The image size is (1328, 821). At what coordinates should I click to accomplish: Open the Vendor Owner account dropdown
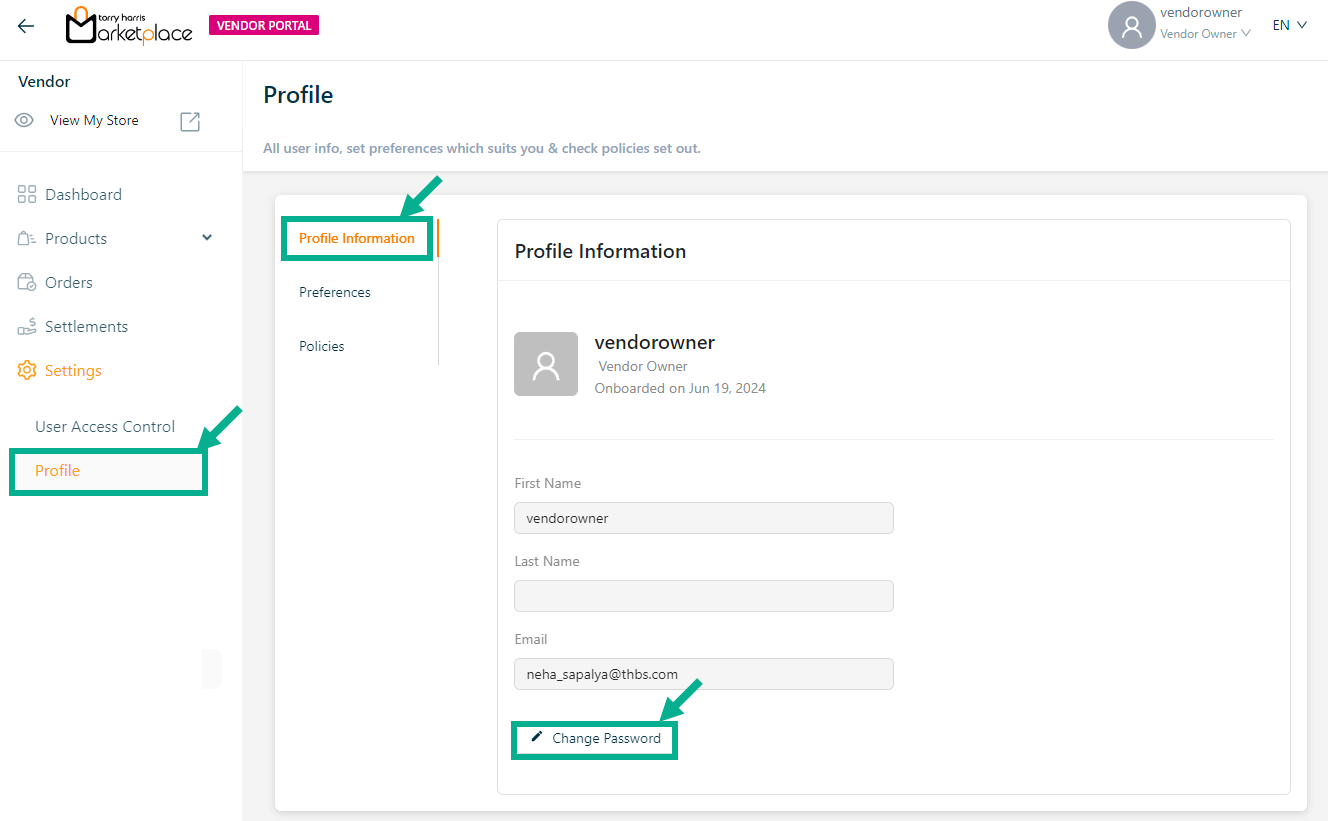point(1205,34)
